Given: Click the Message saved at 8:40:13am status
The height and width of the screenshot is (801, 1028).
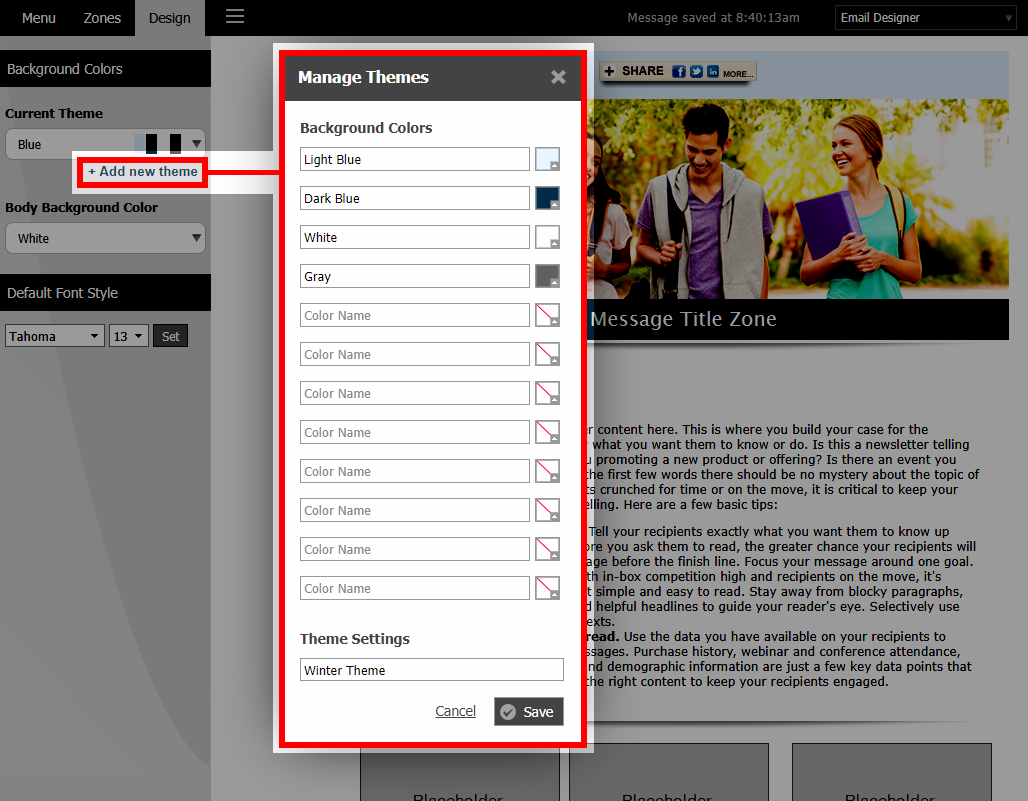Looking at the screenshot, I should pos(713,18).
